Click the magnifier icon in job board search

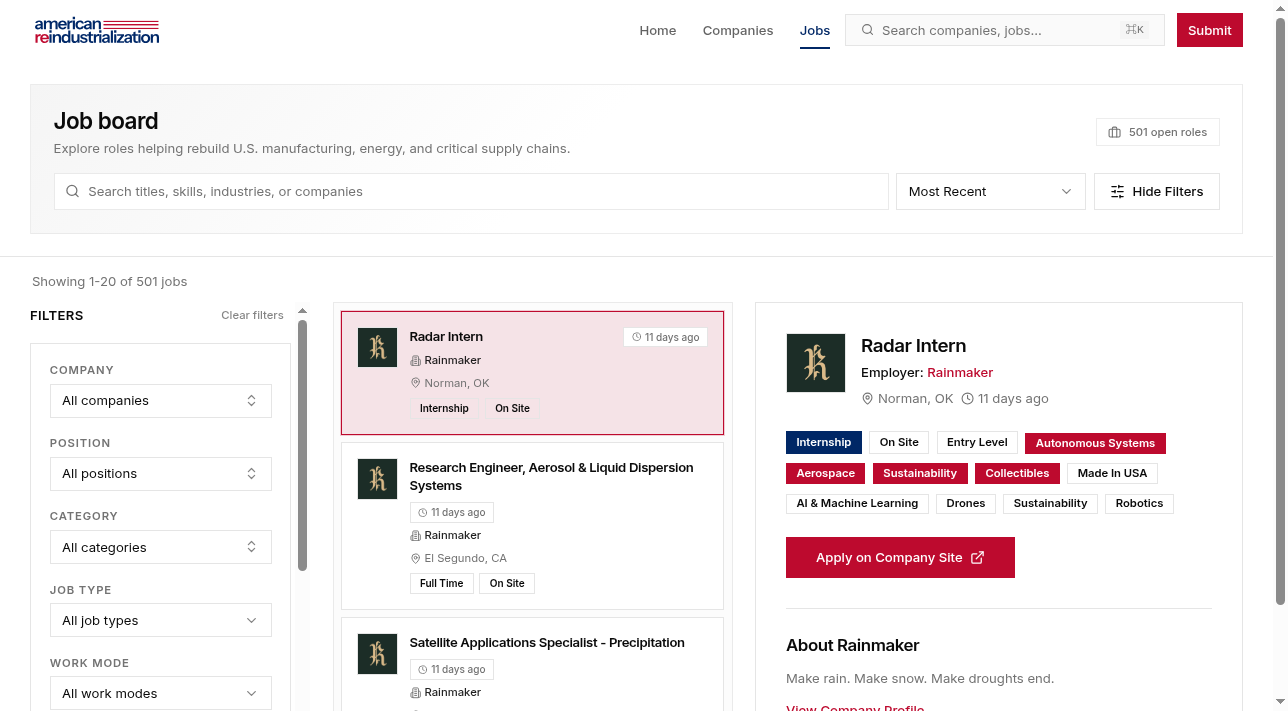point(72,191)
